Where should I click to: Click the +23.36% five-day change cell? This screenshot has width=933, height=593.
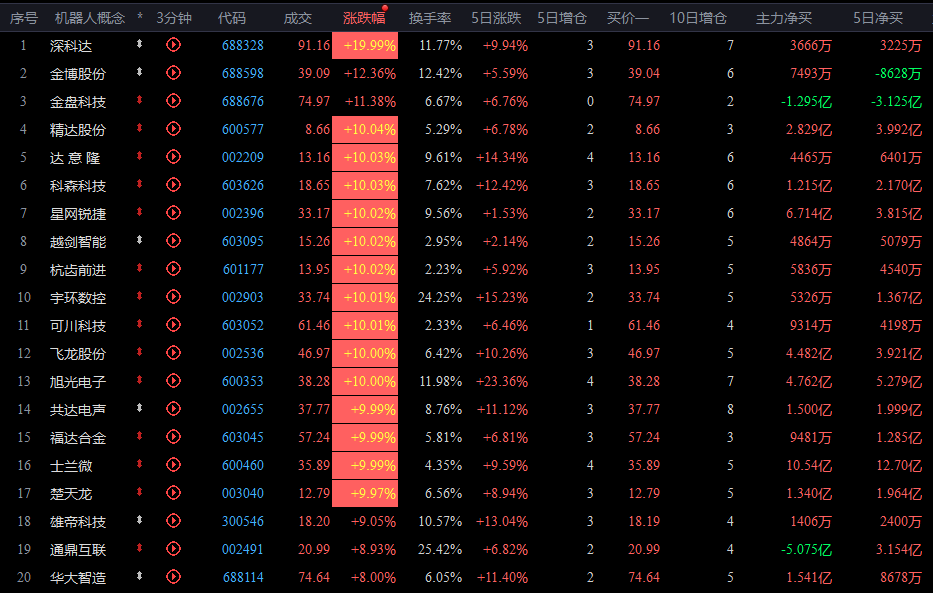click(x=502, y=381)
